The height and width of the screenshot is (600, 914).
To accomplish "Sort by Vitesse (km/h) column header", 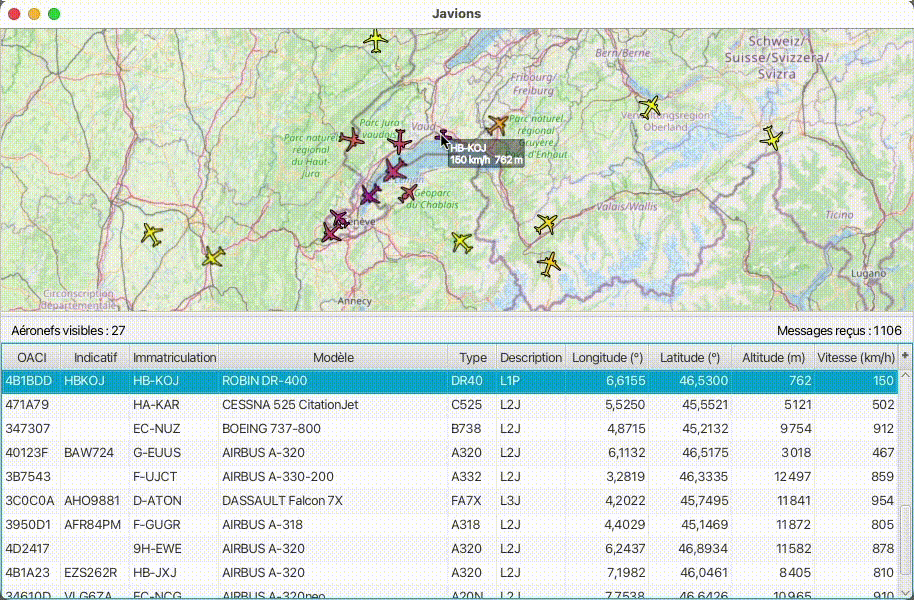I will point(856,357).
